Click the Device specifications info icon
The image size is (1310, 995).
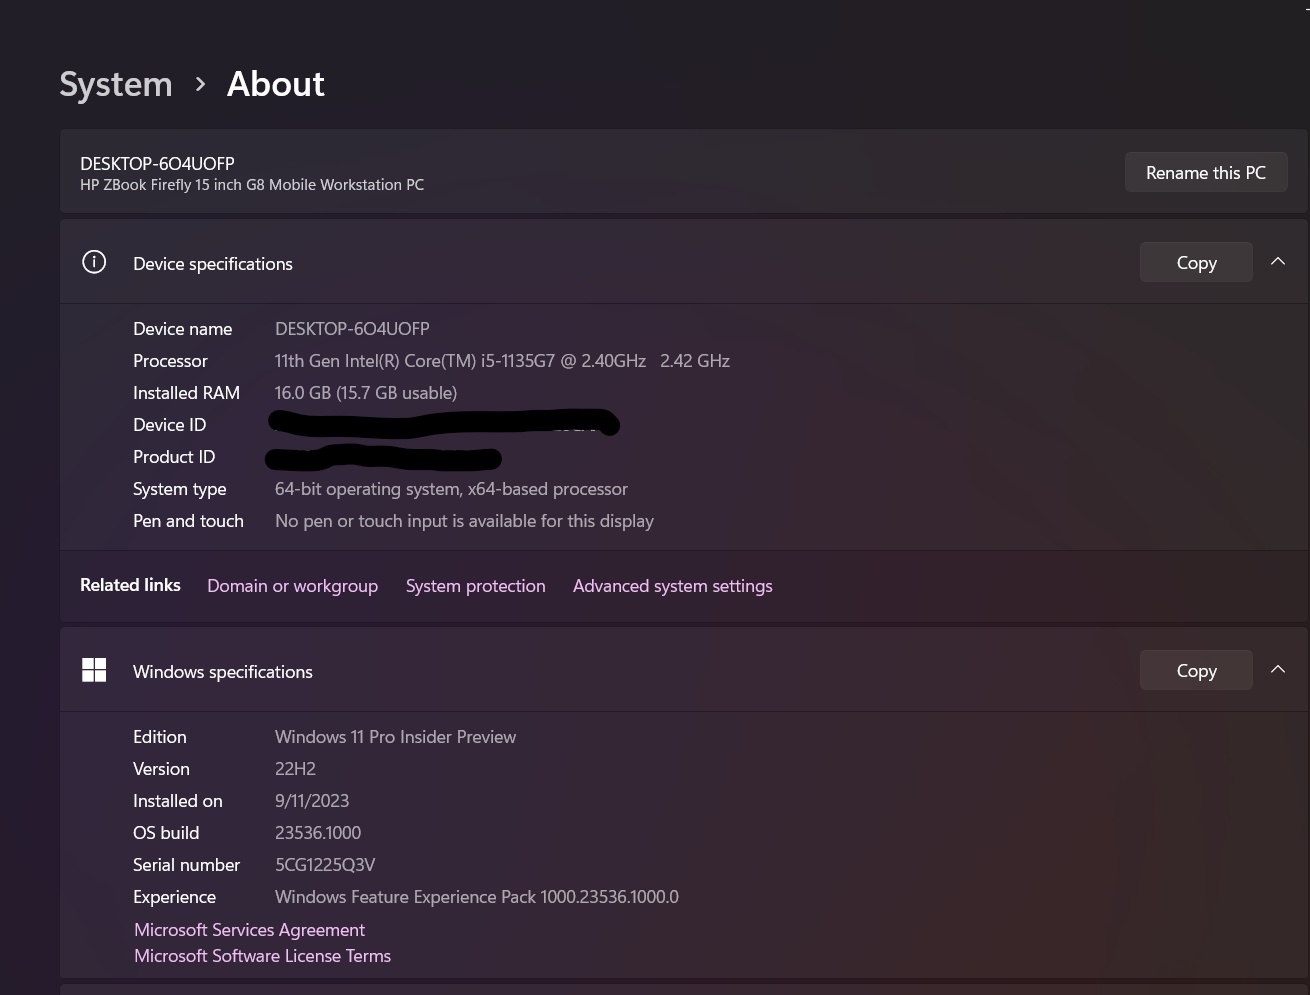(x=94, y=263)
